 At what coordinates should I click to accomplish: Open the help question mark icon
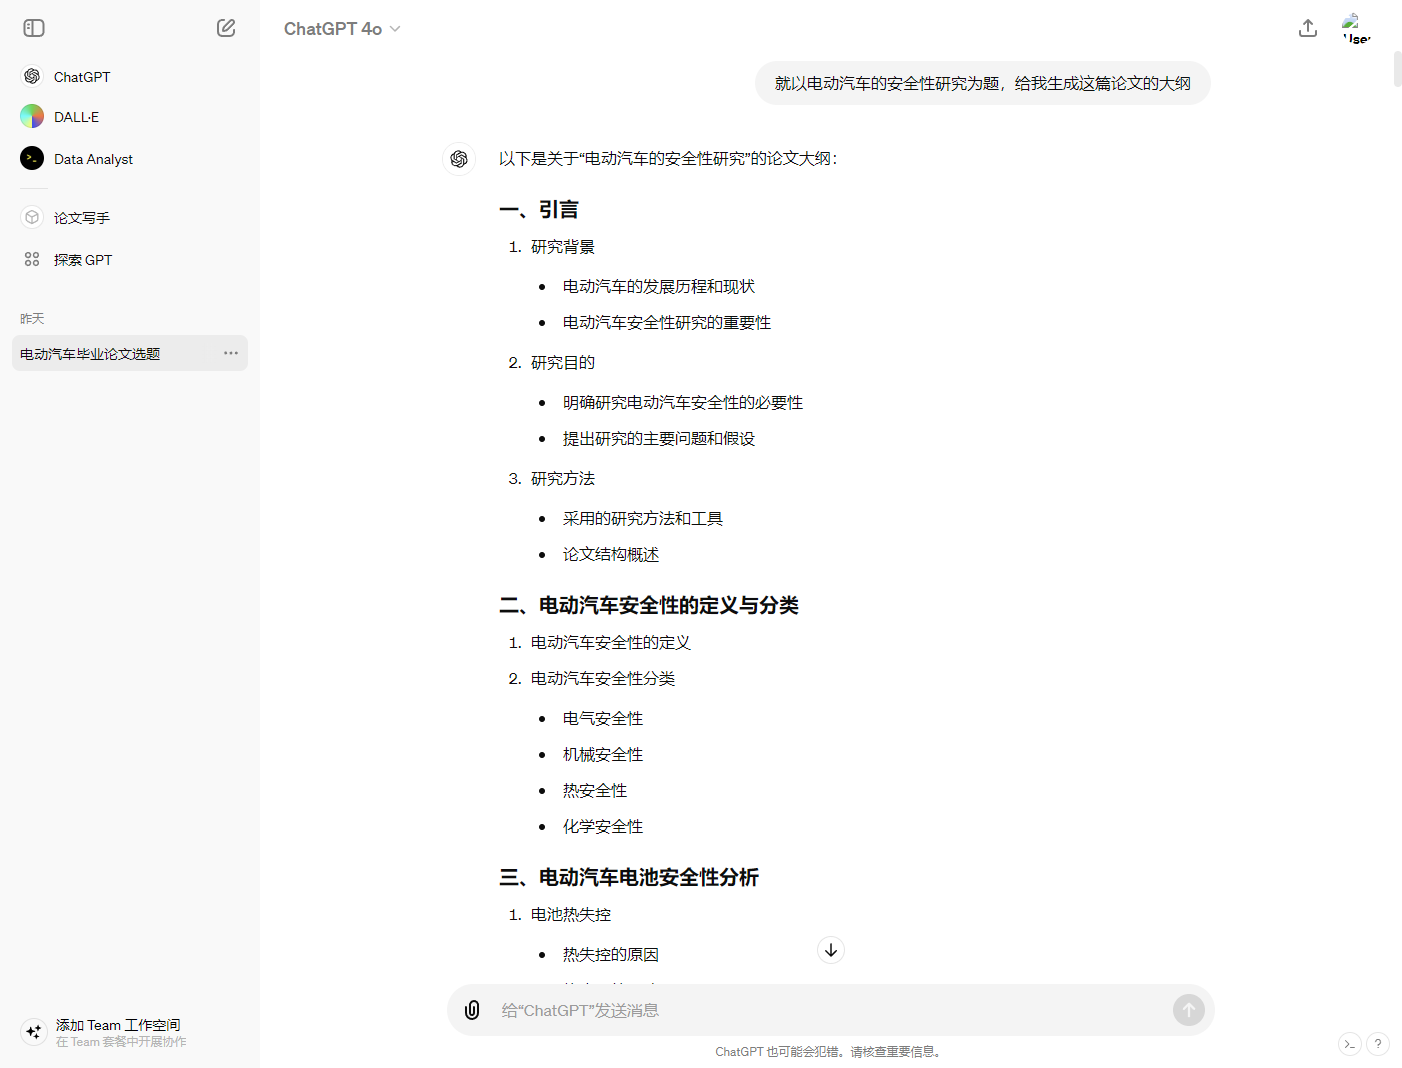pyautogui.click(x=1377, y=1044)
